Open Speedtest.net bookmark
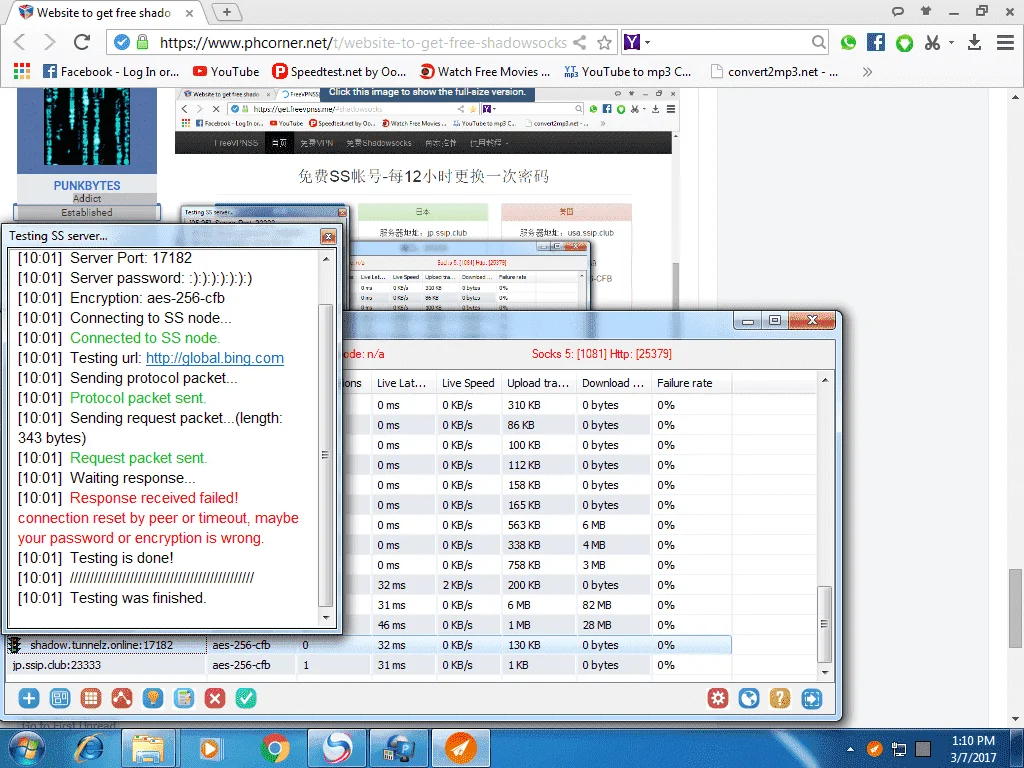Image resolution: width=1024 pixels, height=768 pixels. [x=339, y=72]
